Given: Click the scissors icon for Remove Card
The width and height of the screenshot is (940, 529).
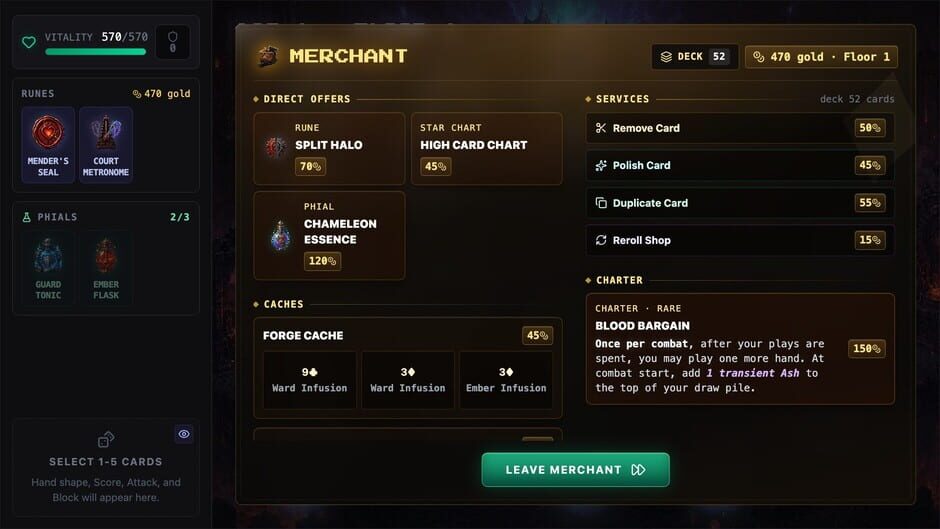Looking at the screenshot, I should click(601, 128).
